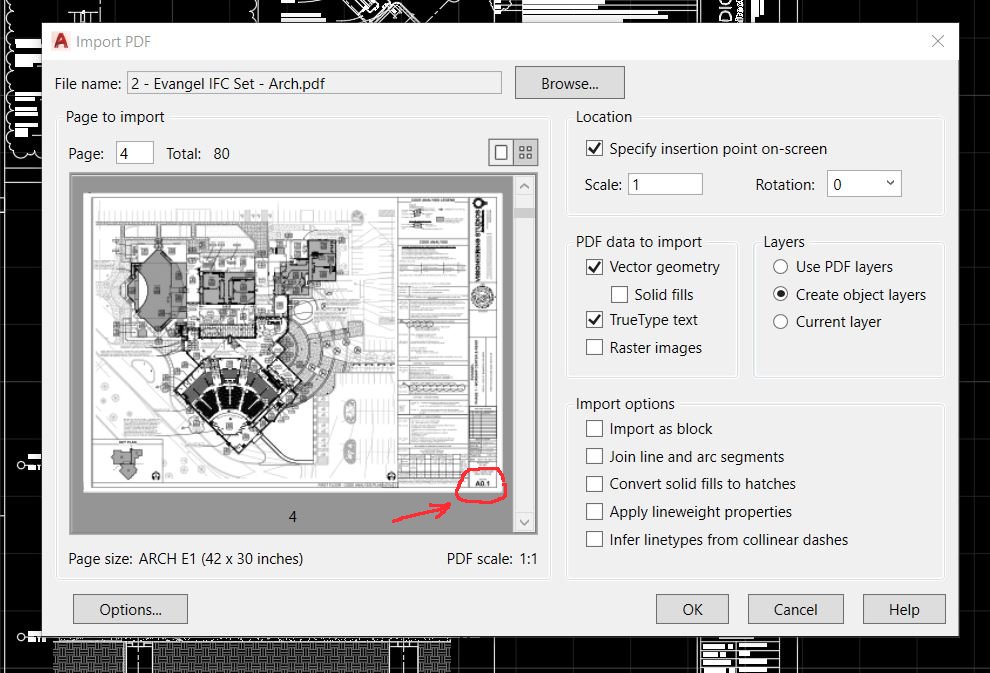
Task: Select the page 4 preview thumbnail
Action: (x=294, y=344)
